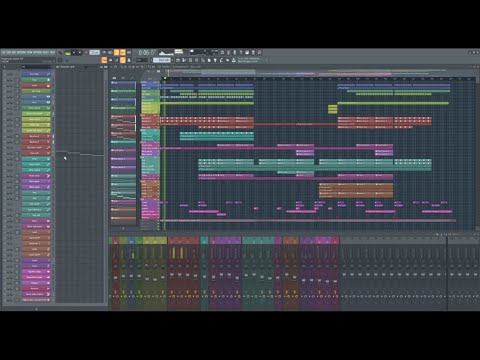Click the View playlist toolbar icon
This screenshot has width=480, height=360.
[178, 60]
